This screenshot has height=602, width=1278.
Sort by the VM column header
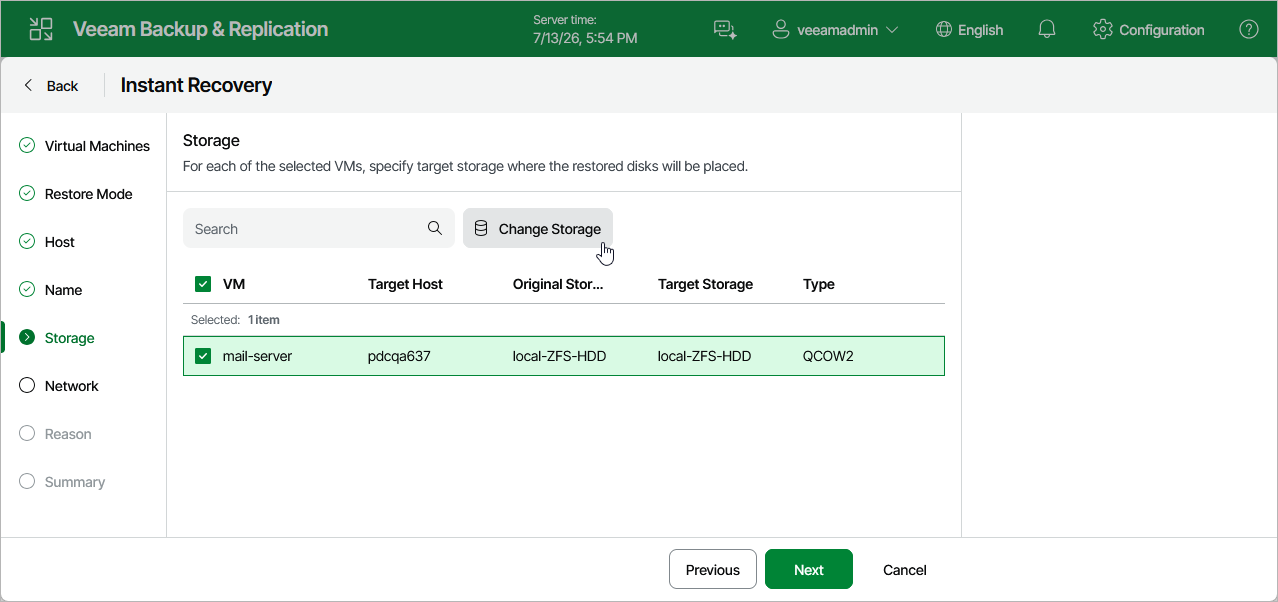234,284
